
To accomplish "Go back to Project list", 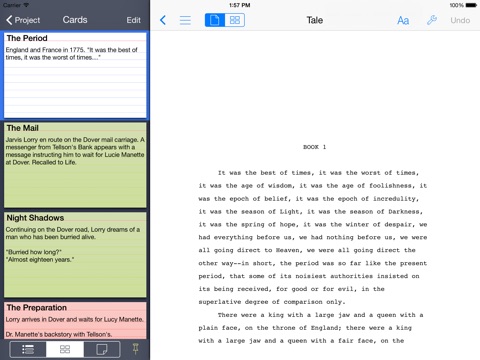I will click(x=23, y=20).
